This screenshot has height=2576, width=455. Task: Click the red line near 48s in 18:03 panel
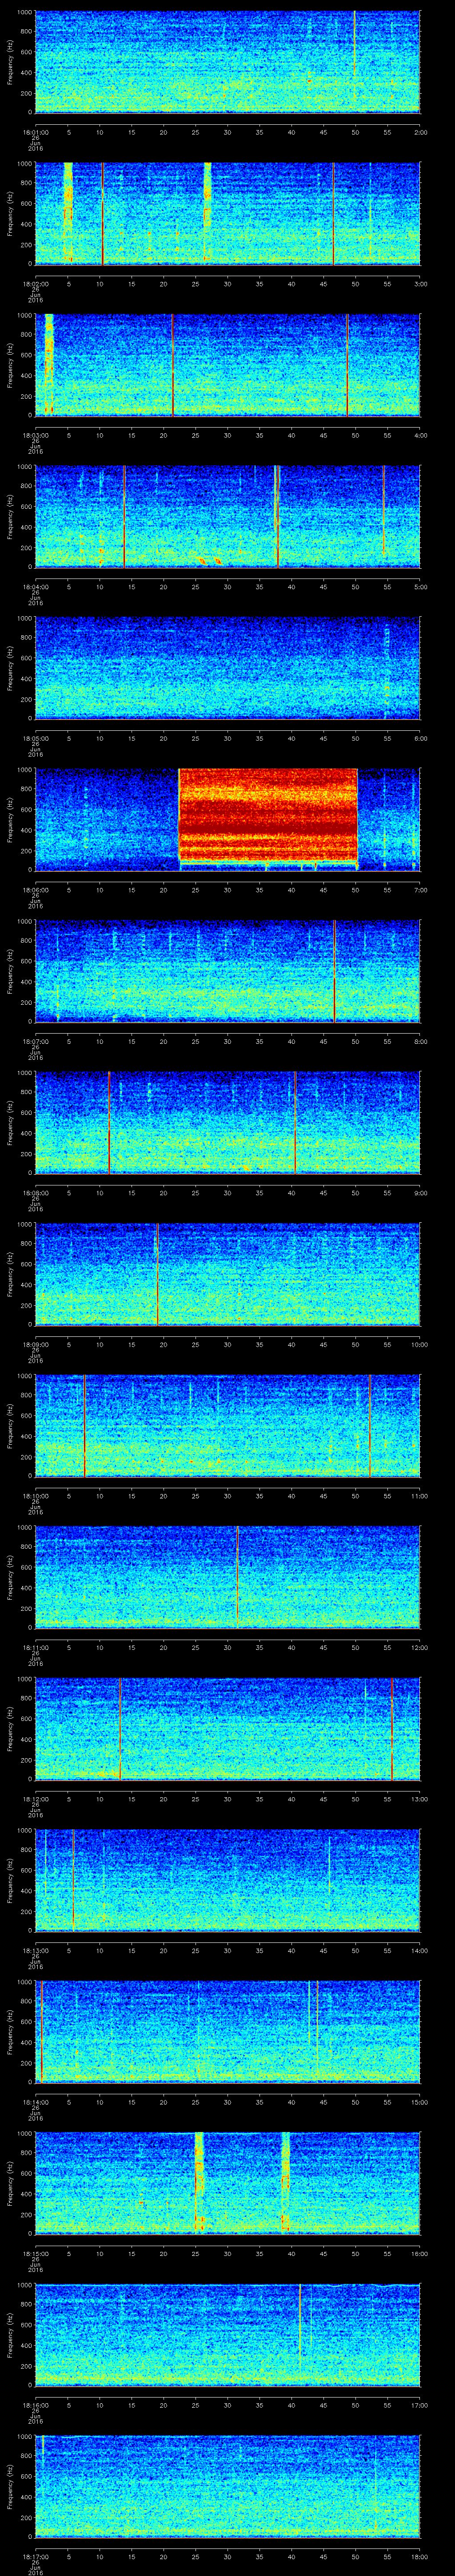tap(347, 365)
